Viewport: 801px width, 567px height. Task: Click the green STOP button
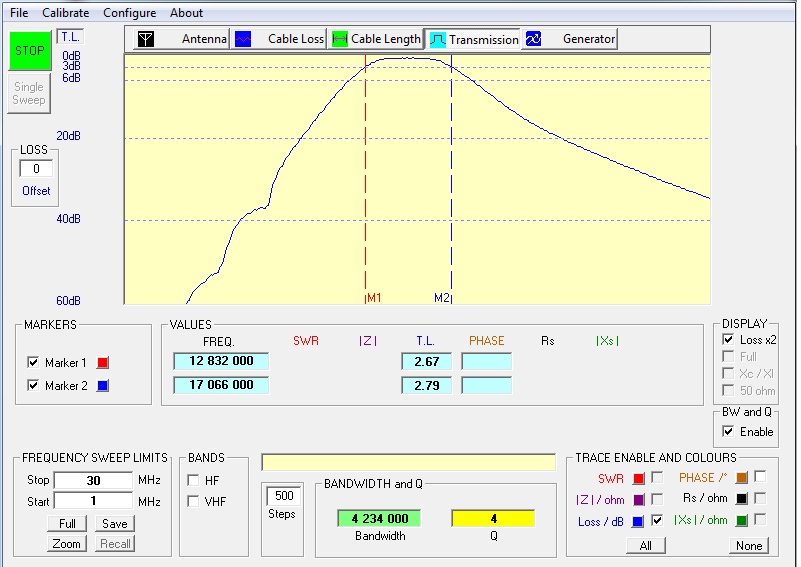[x=29, y=51]
